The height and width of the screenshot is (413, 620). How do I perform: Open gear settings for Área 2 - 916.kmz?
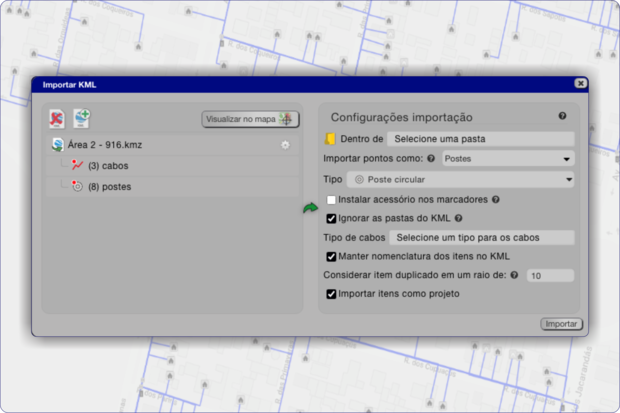coord(285,145)
